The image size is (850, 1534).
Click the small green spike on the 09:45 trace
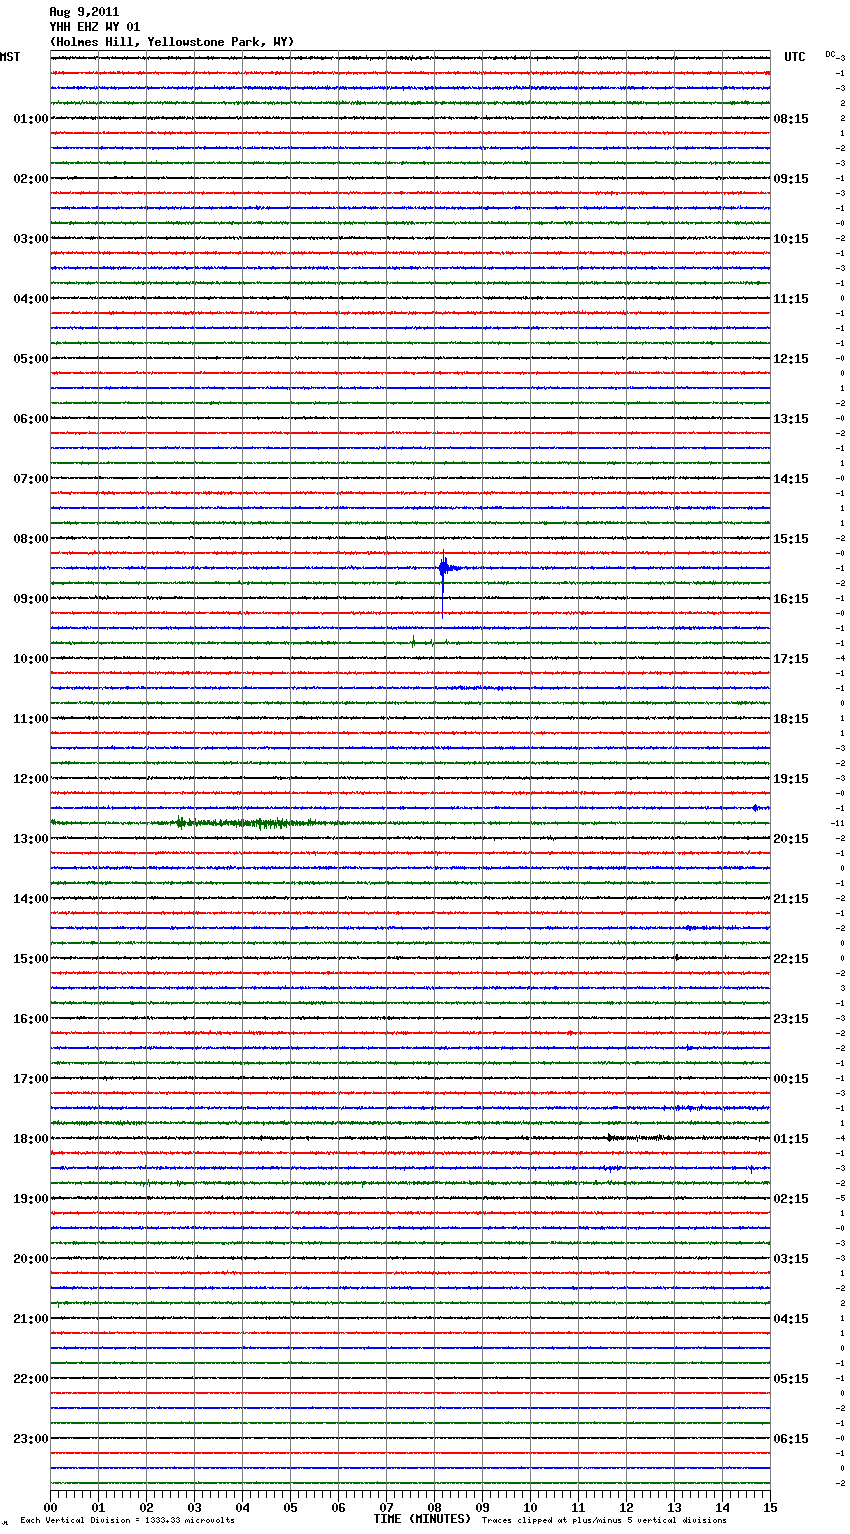413,642
